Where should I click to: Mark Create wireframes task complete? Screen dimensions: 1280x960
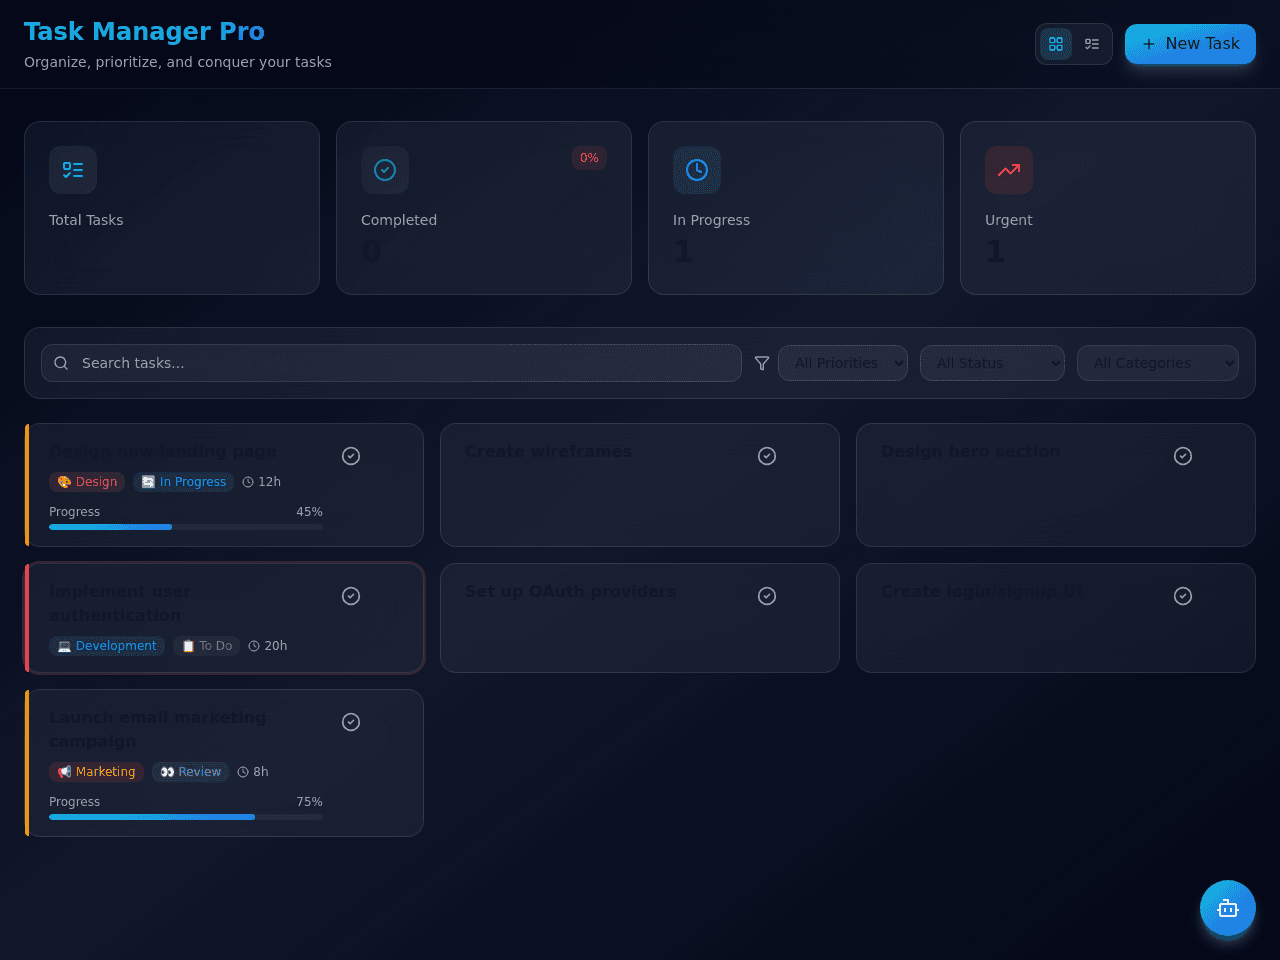[x=767, y=456]
